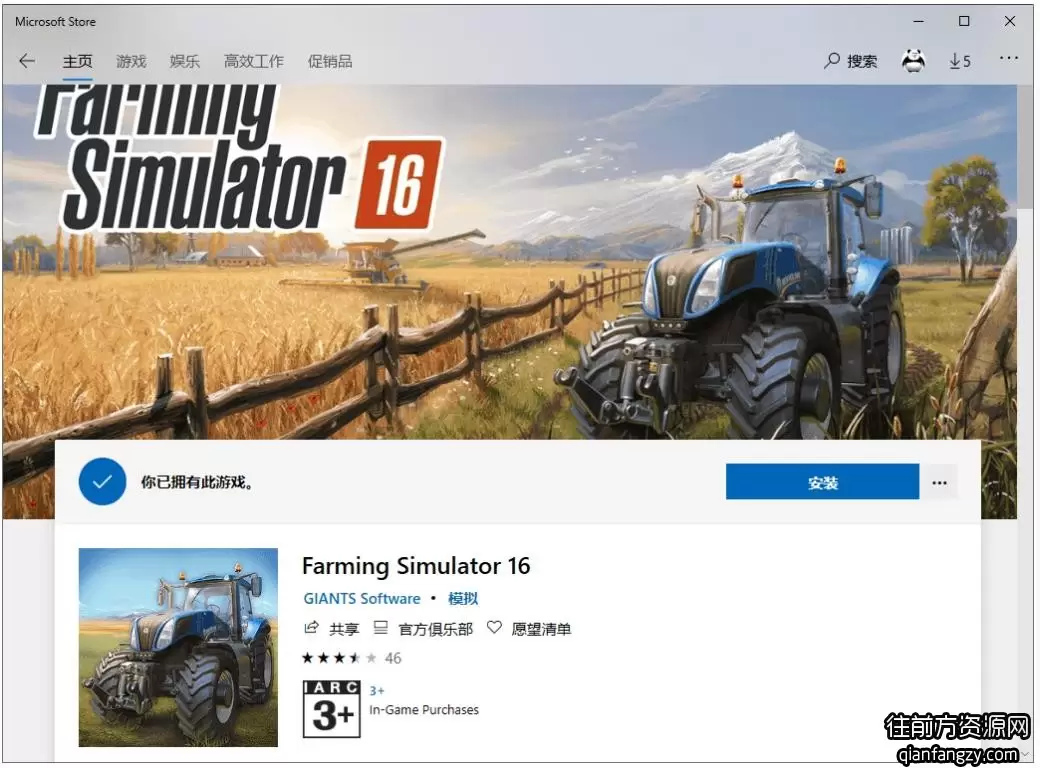Click the blue owned checkmark badge

[x=102, y=481]
